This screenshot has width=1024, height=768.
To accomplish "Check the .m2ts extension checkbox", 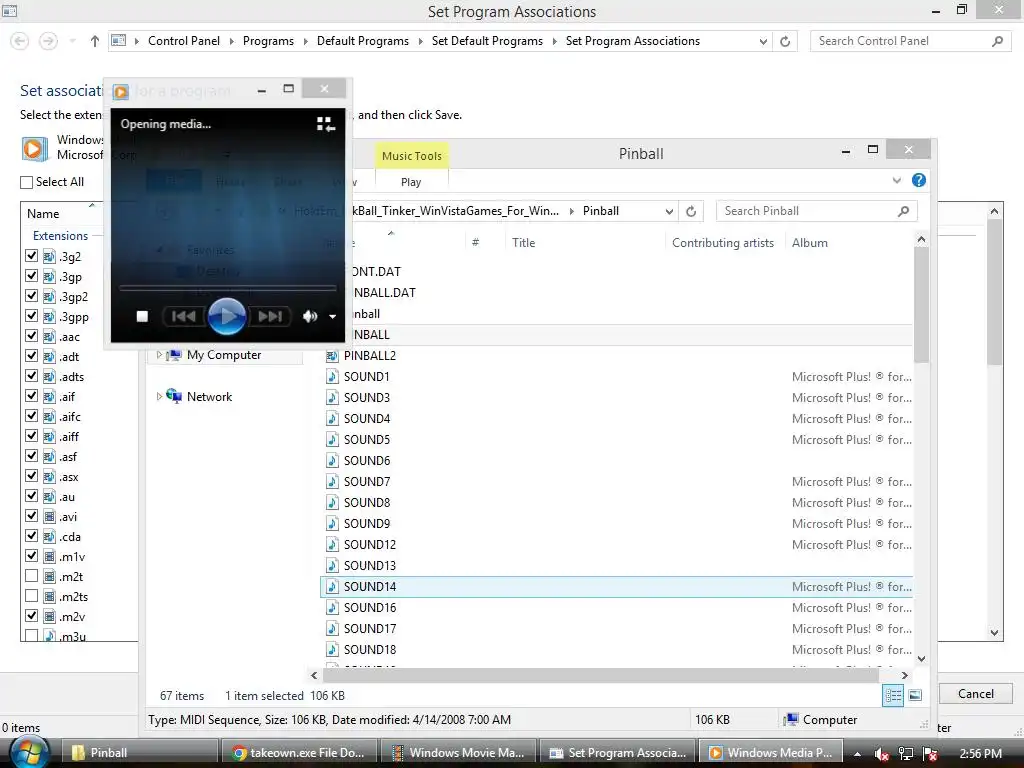I will [x=31, y=596].
